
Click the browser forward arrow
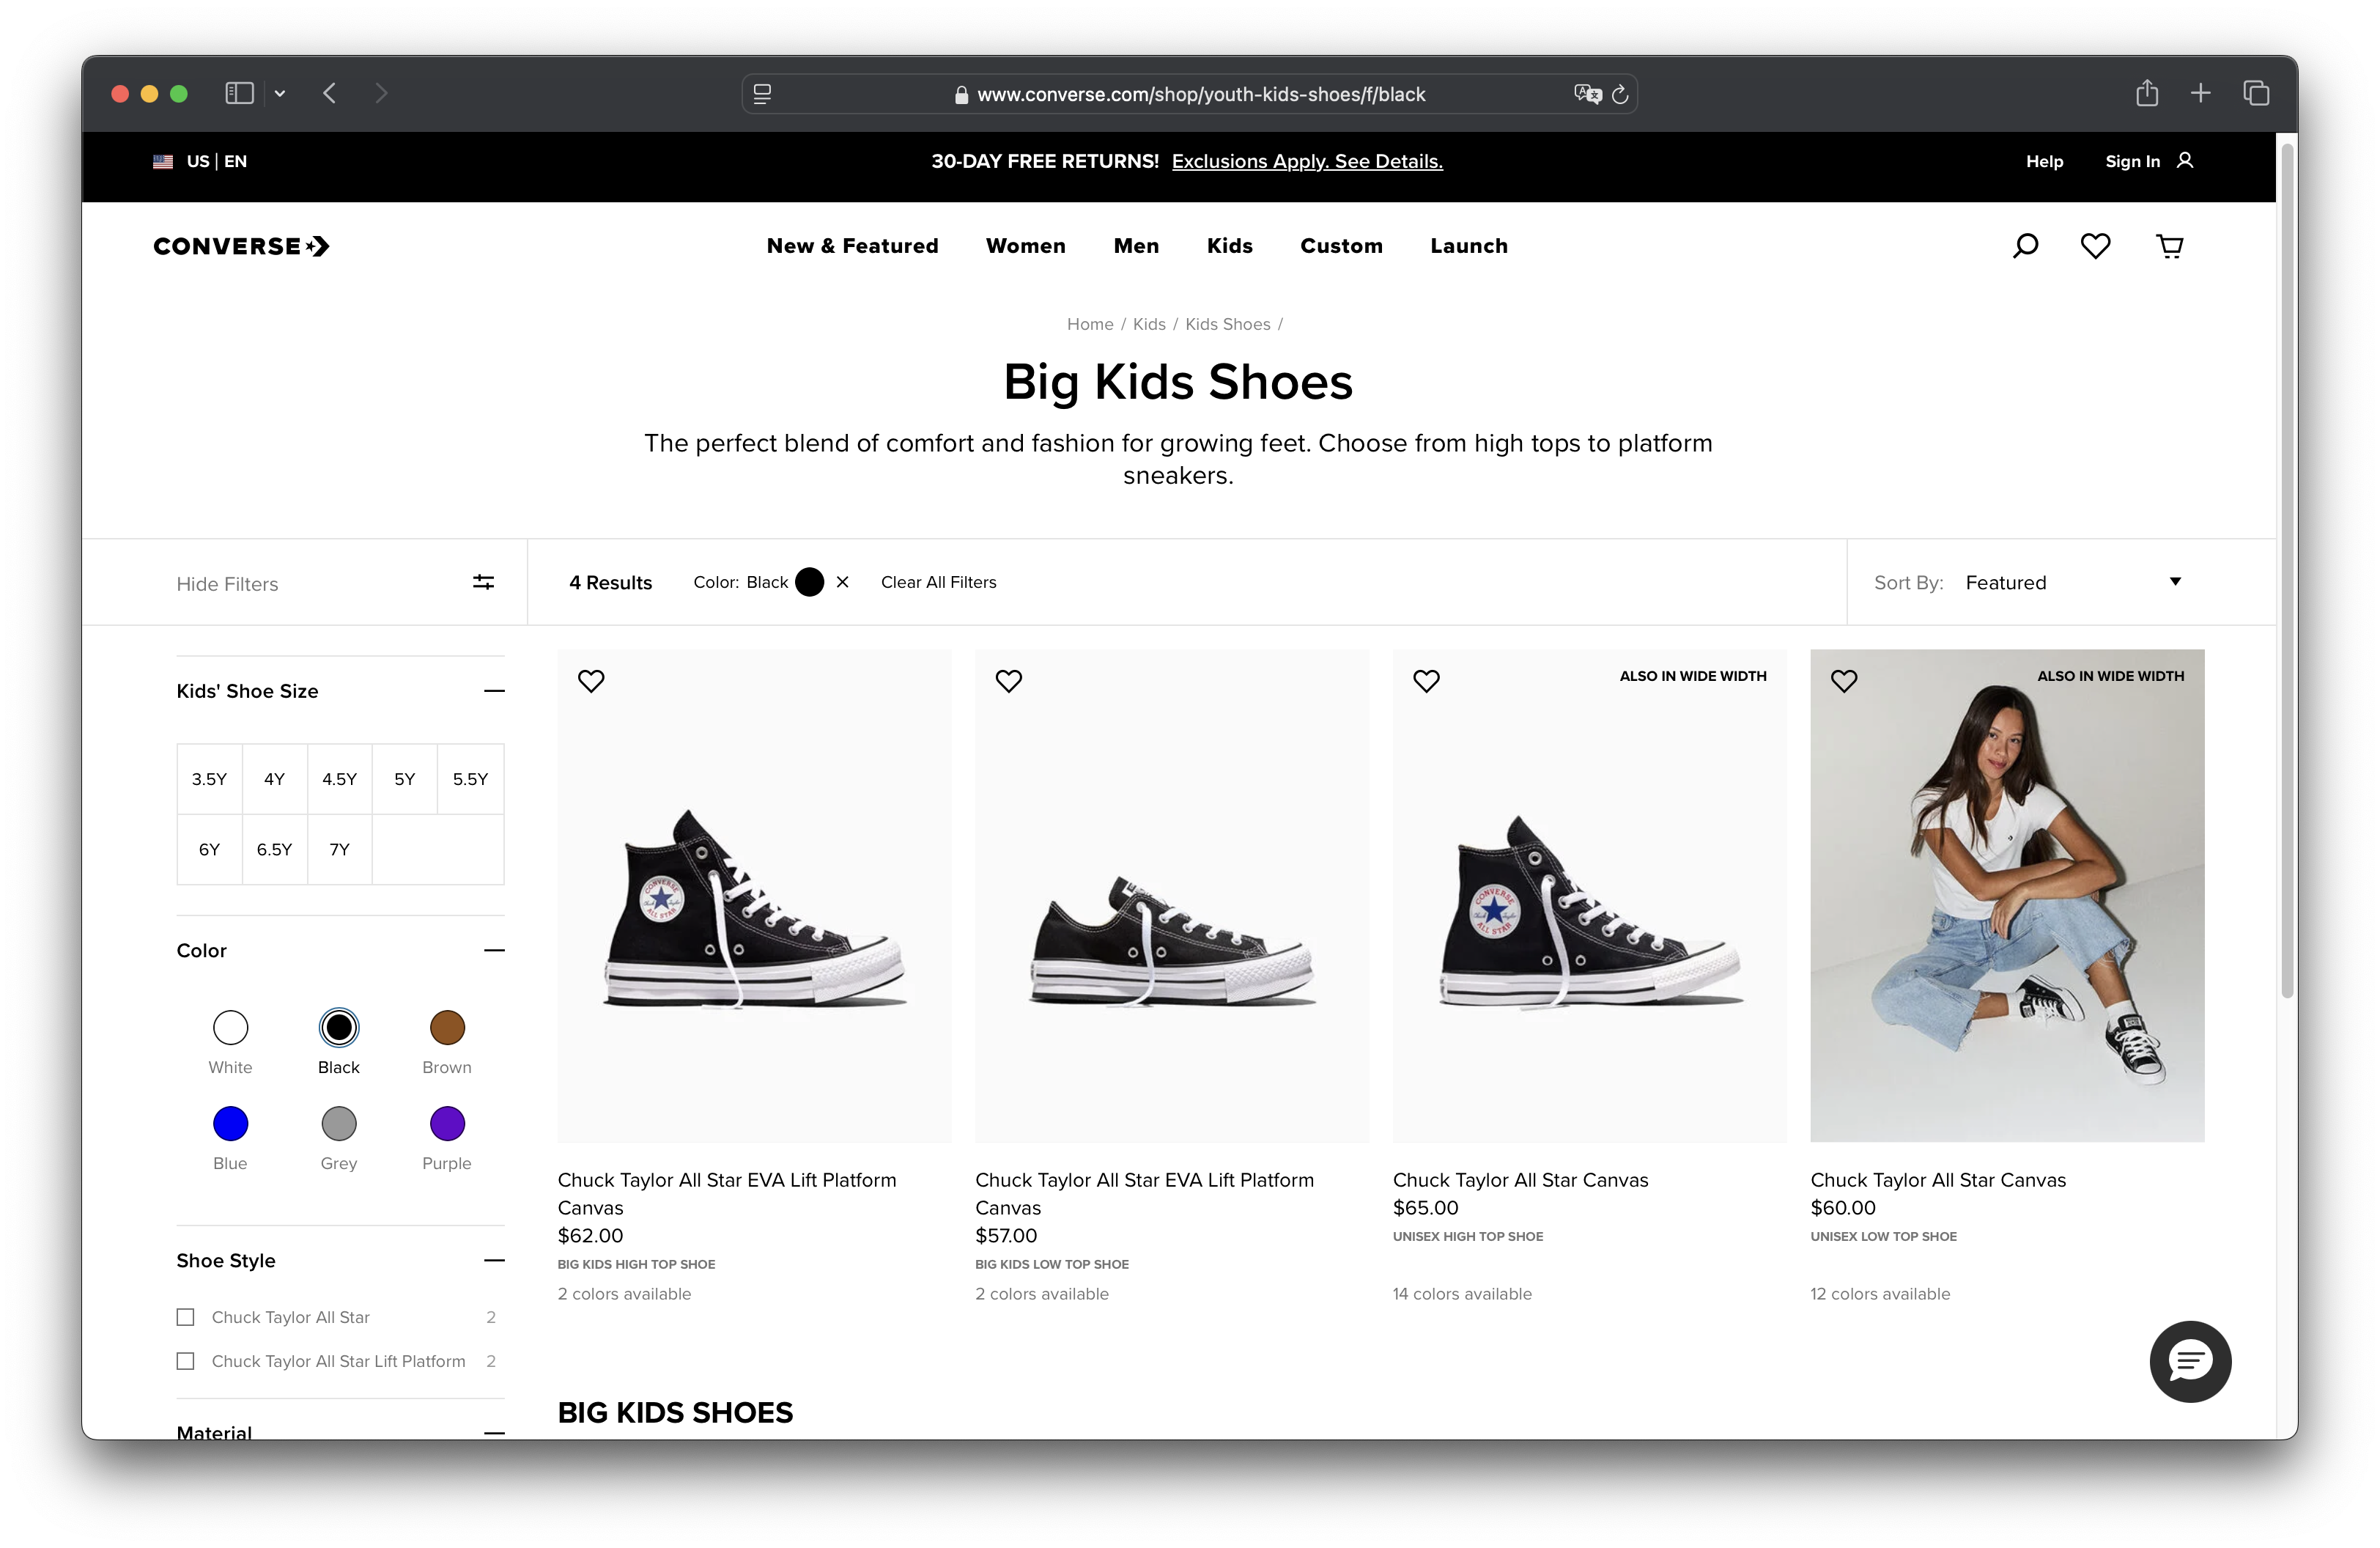(x=381, y=93)
